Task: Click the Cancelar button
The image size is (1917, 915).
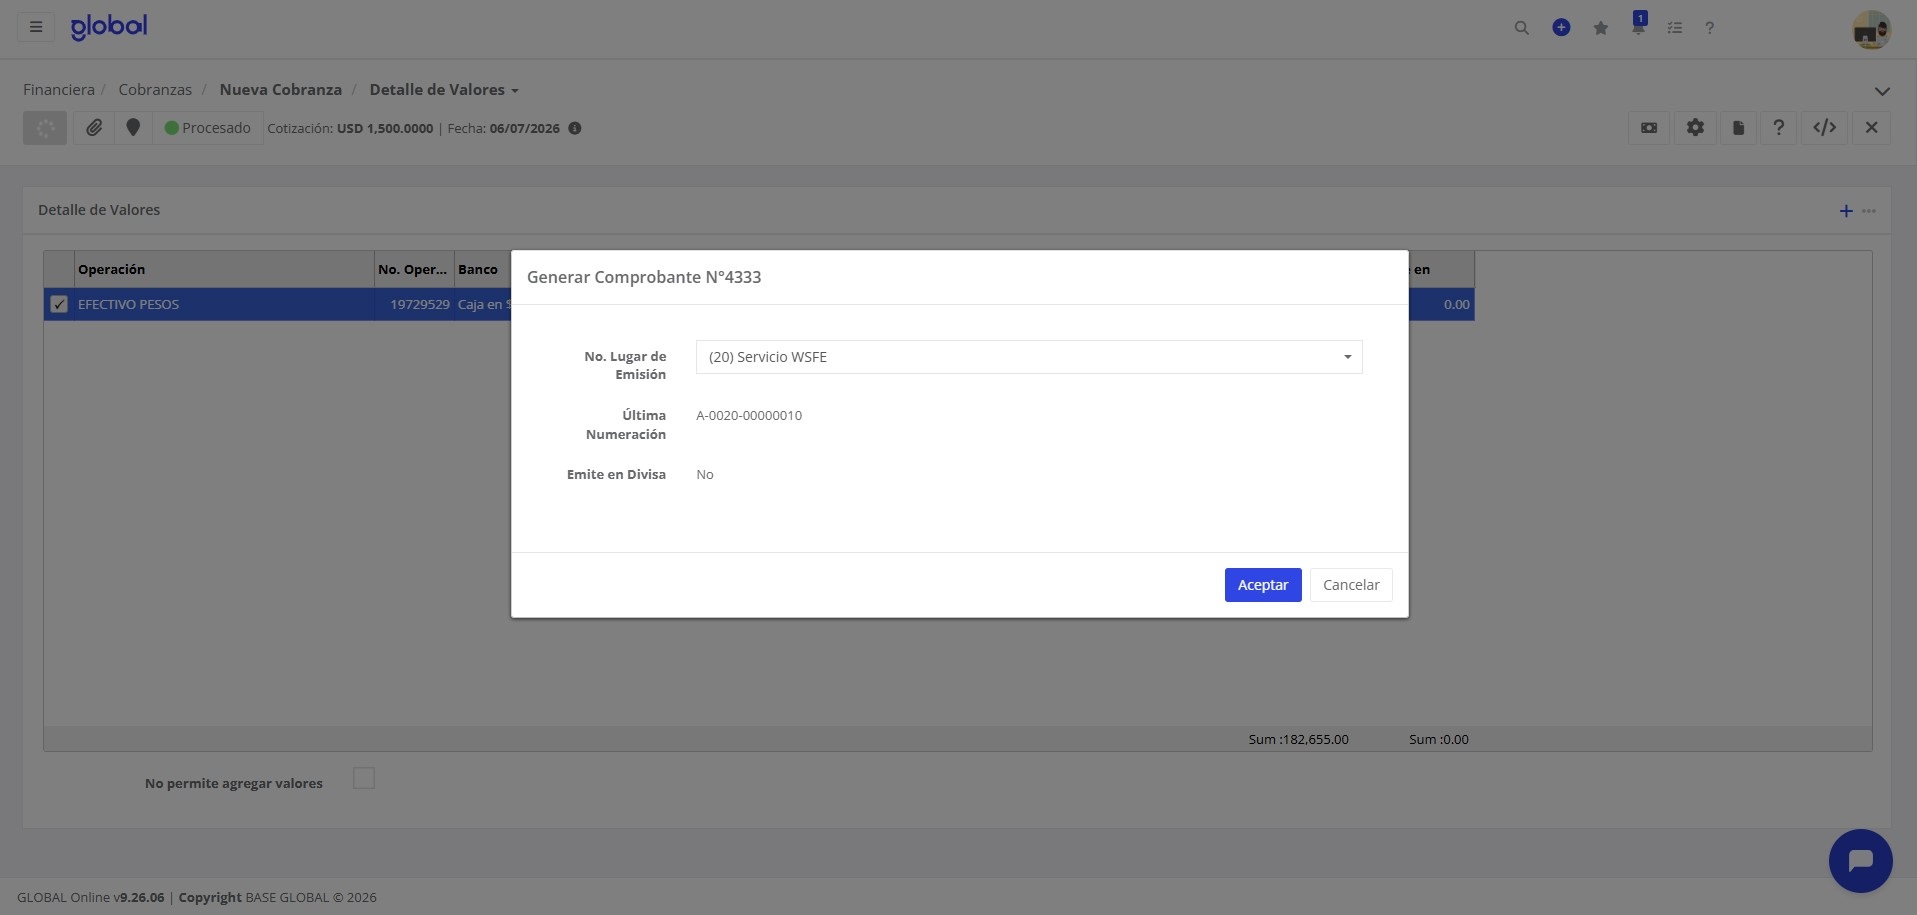Action: point(1351,585)
